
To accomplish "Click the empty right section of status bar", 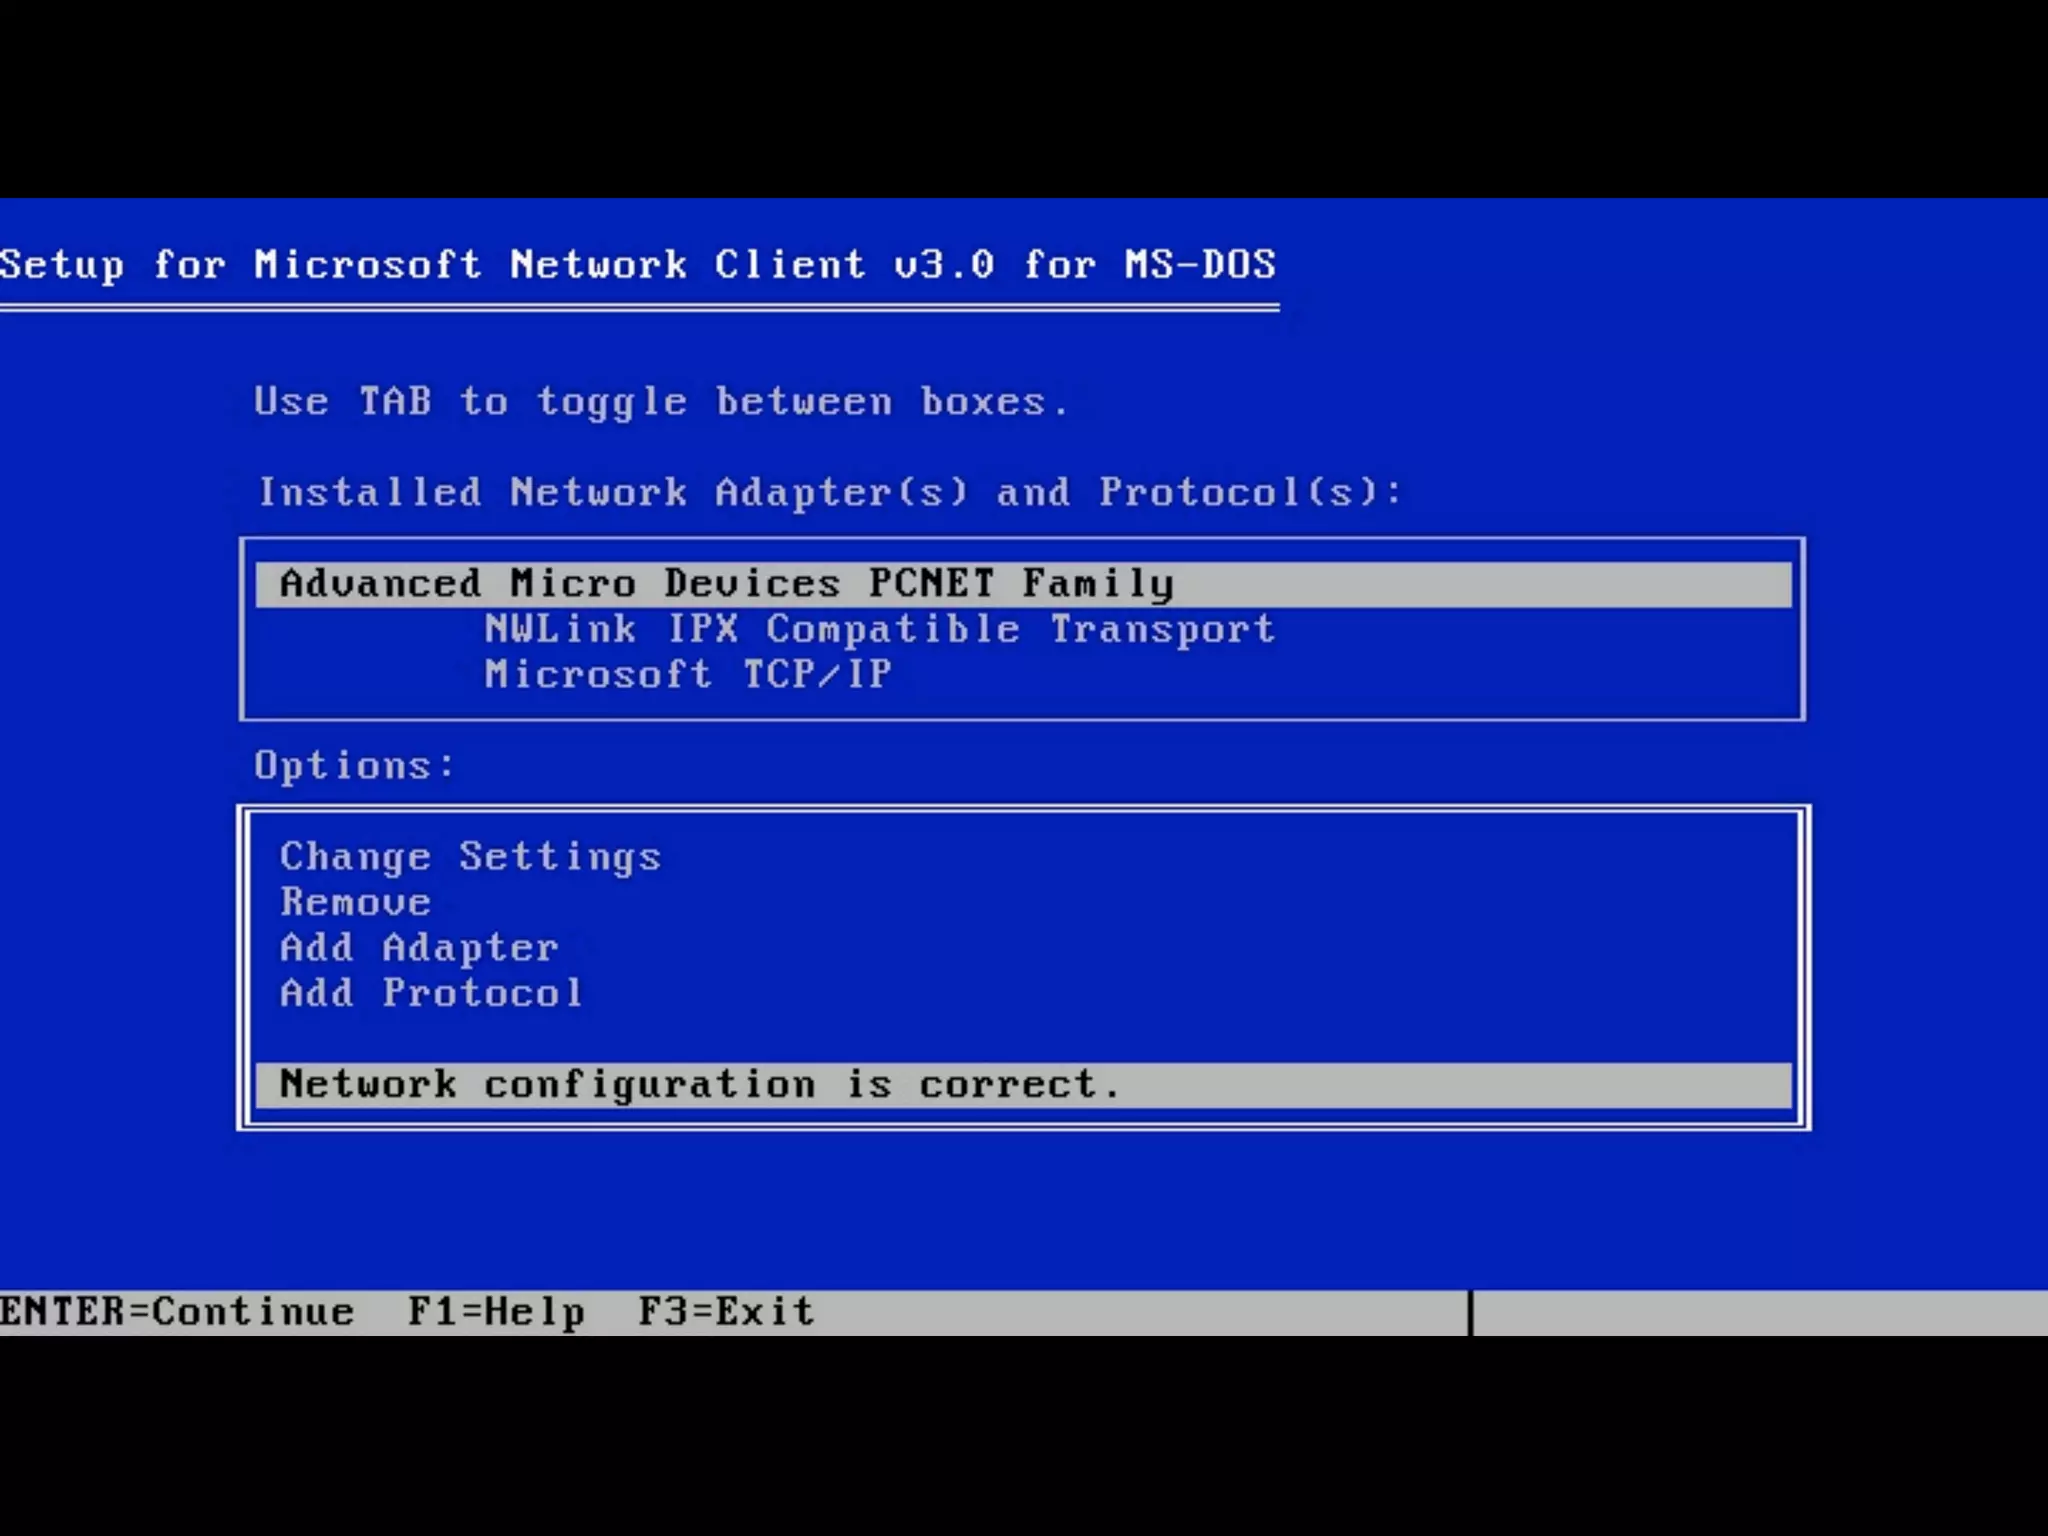I will [x=1760, y=1312].
